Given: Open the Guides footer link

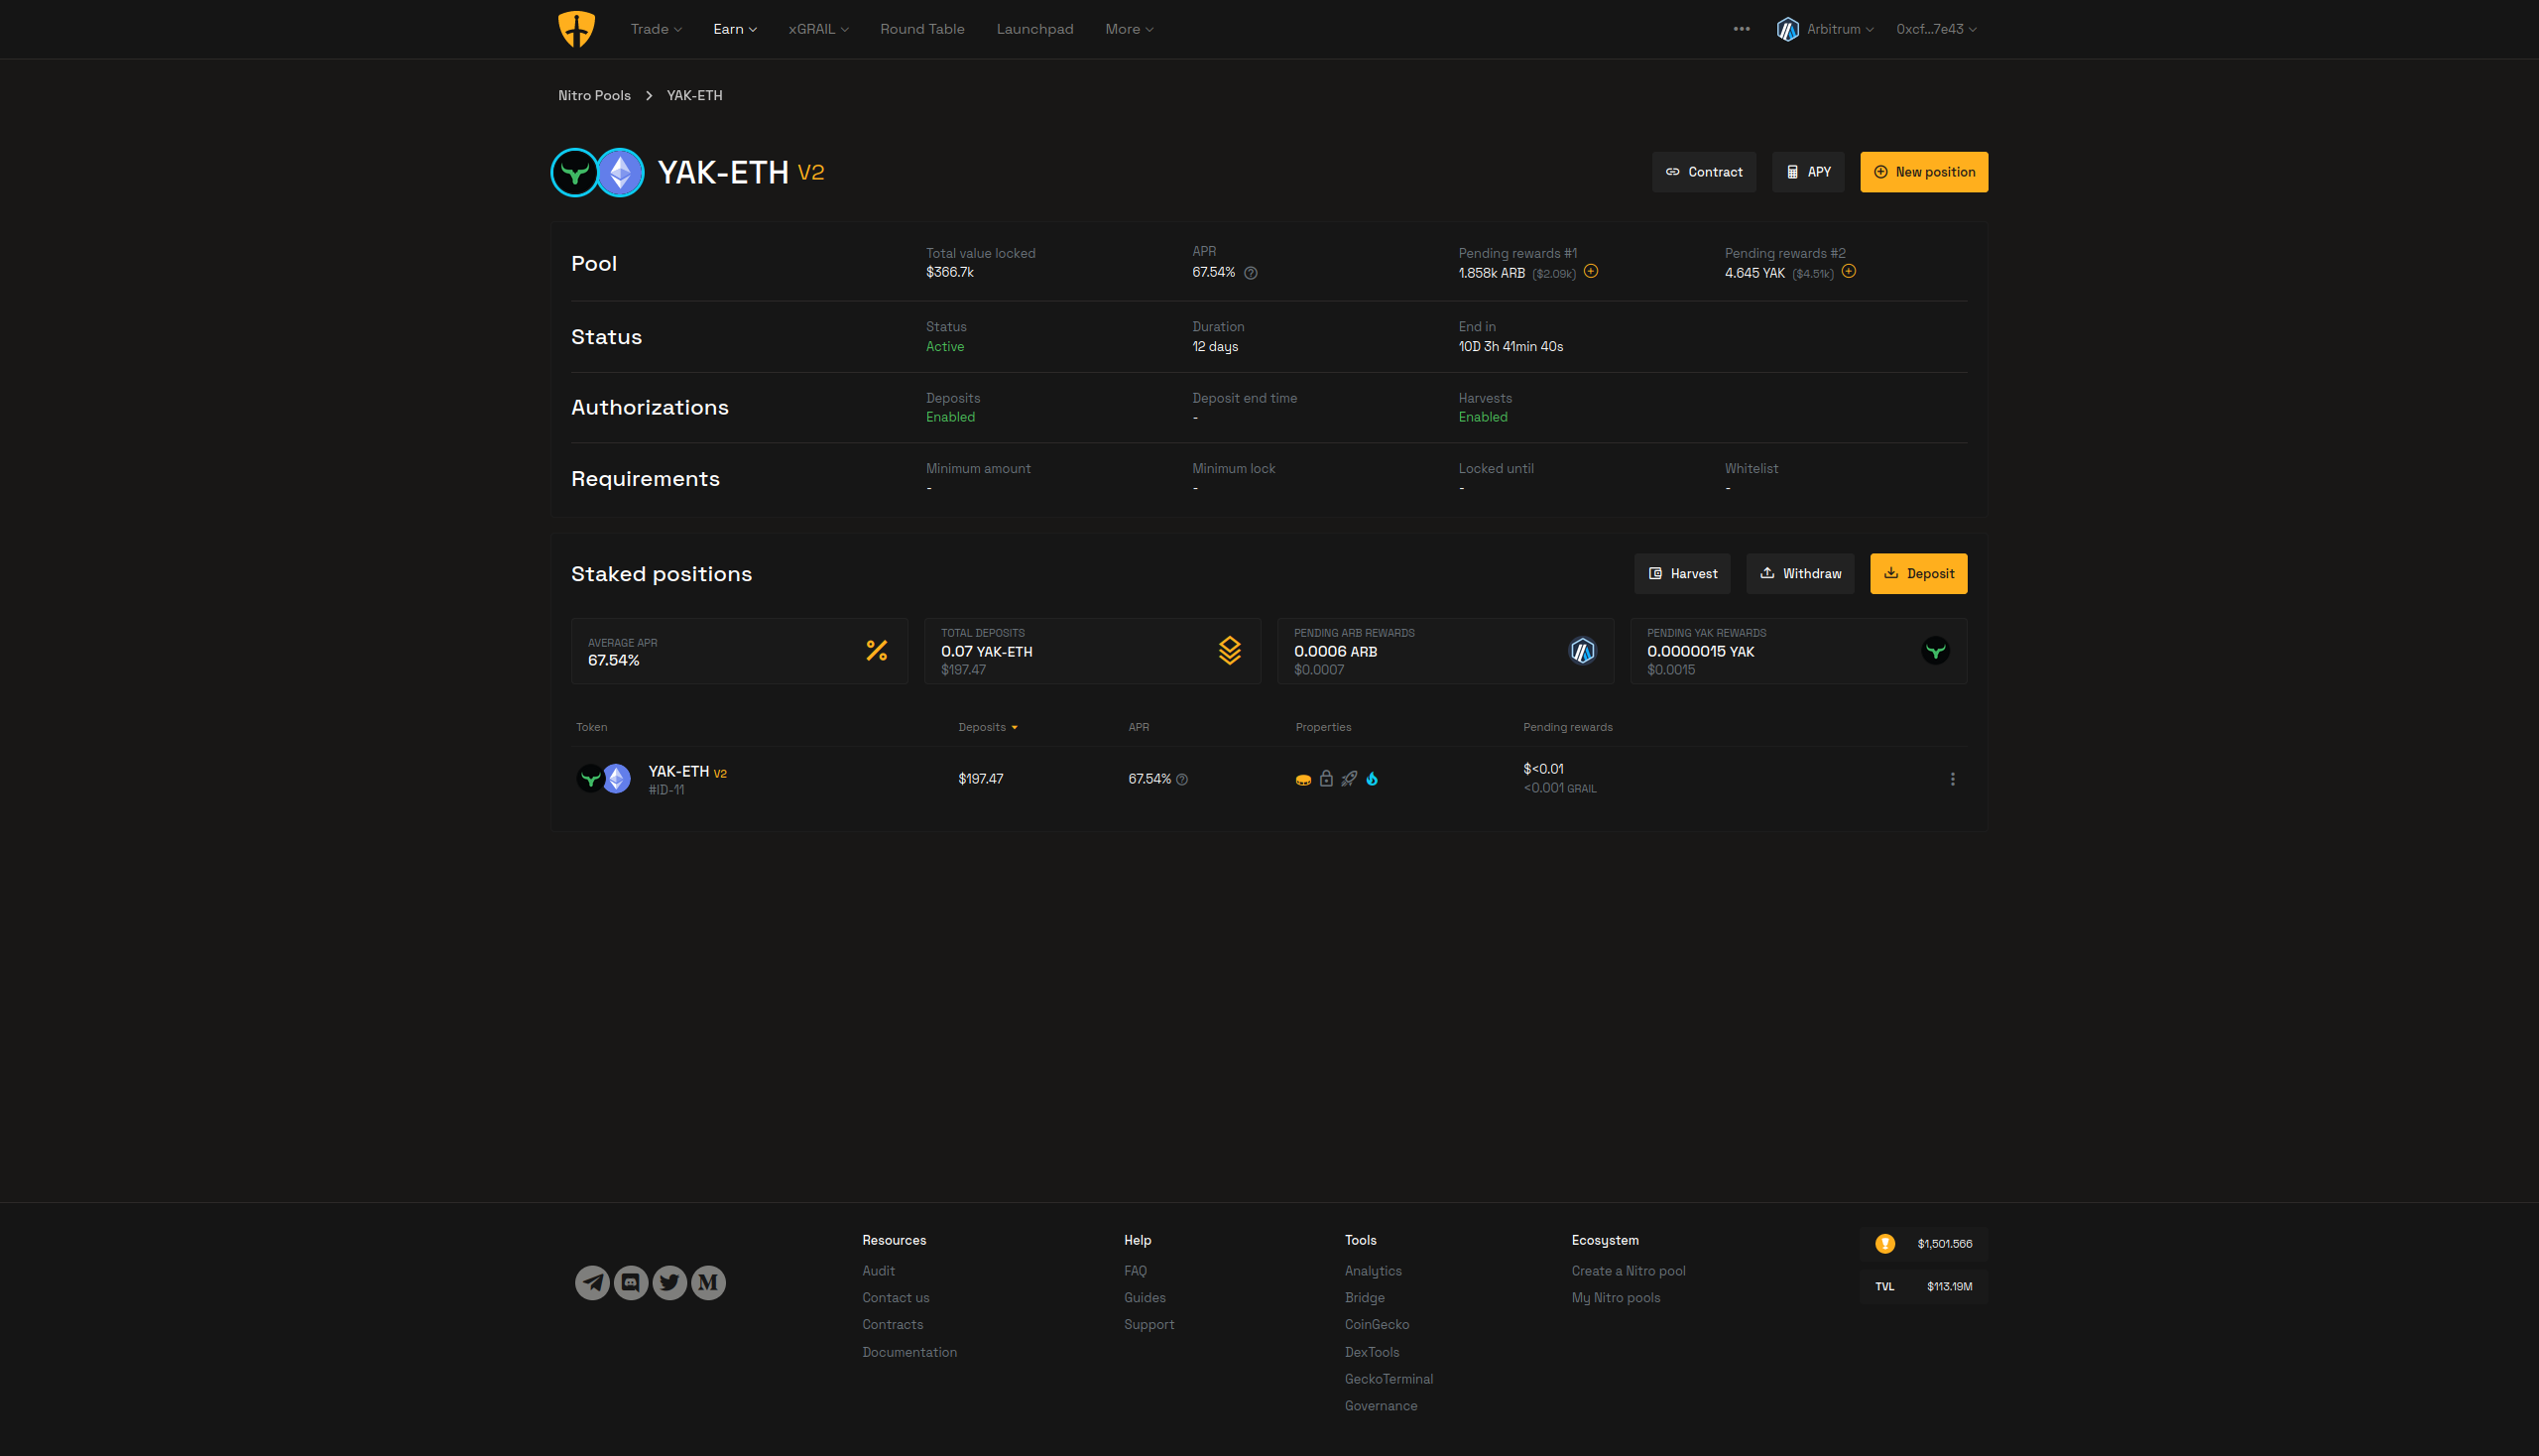Looking at the screenshot, I should (x=1144, y=1298).
